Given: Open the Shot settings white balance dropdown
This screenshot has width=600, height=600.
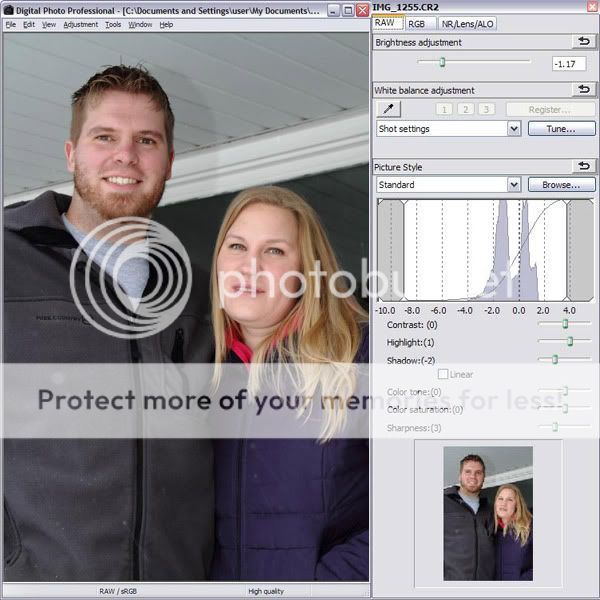Looking at the screenshot, I should pos(514,129).
